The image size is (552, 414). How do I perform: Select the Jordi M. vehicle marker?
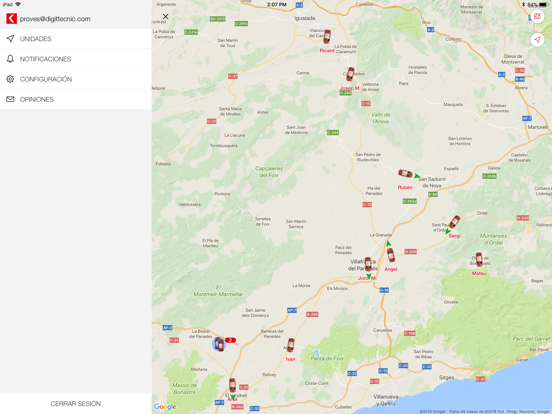click(x=368, y=264)
